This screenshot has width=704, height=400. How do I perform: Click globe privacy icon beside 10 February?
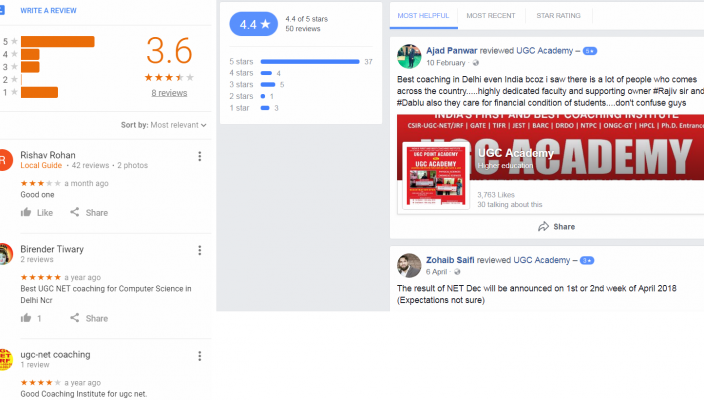pyautogui.click(x=475, y=63)
